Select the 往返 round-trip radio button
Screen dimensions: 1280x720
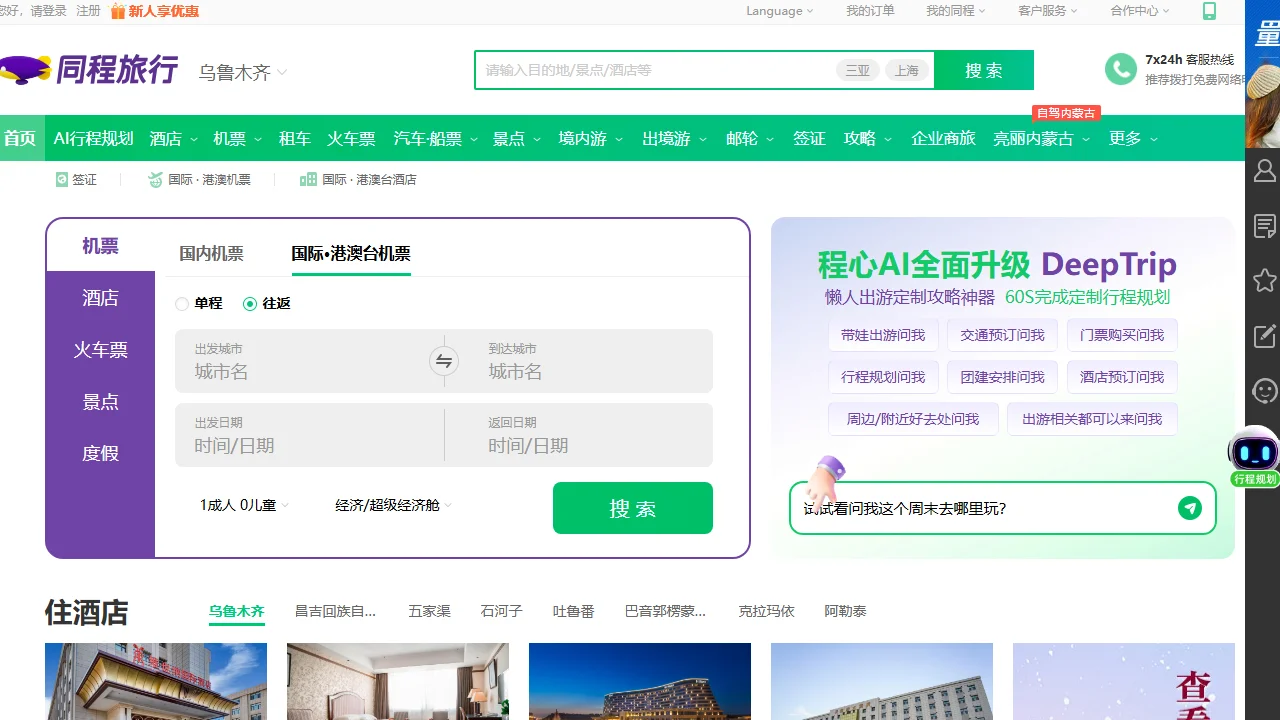click(249, 303)
